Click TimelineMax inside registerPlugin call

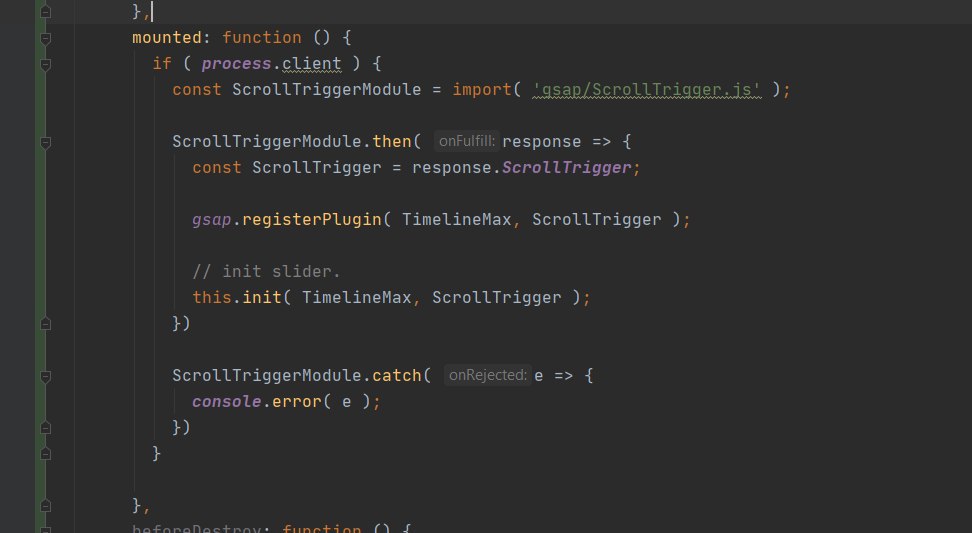(x=456, y=220)
